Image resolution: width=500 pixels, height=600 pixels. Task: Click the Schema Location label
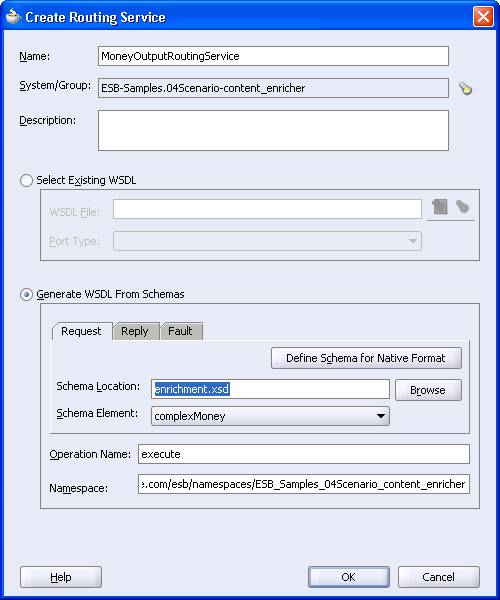pos(98,386)
